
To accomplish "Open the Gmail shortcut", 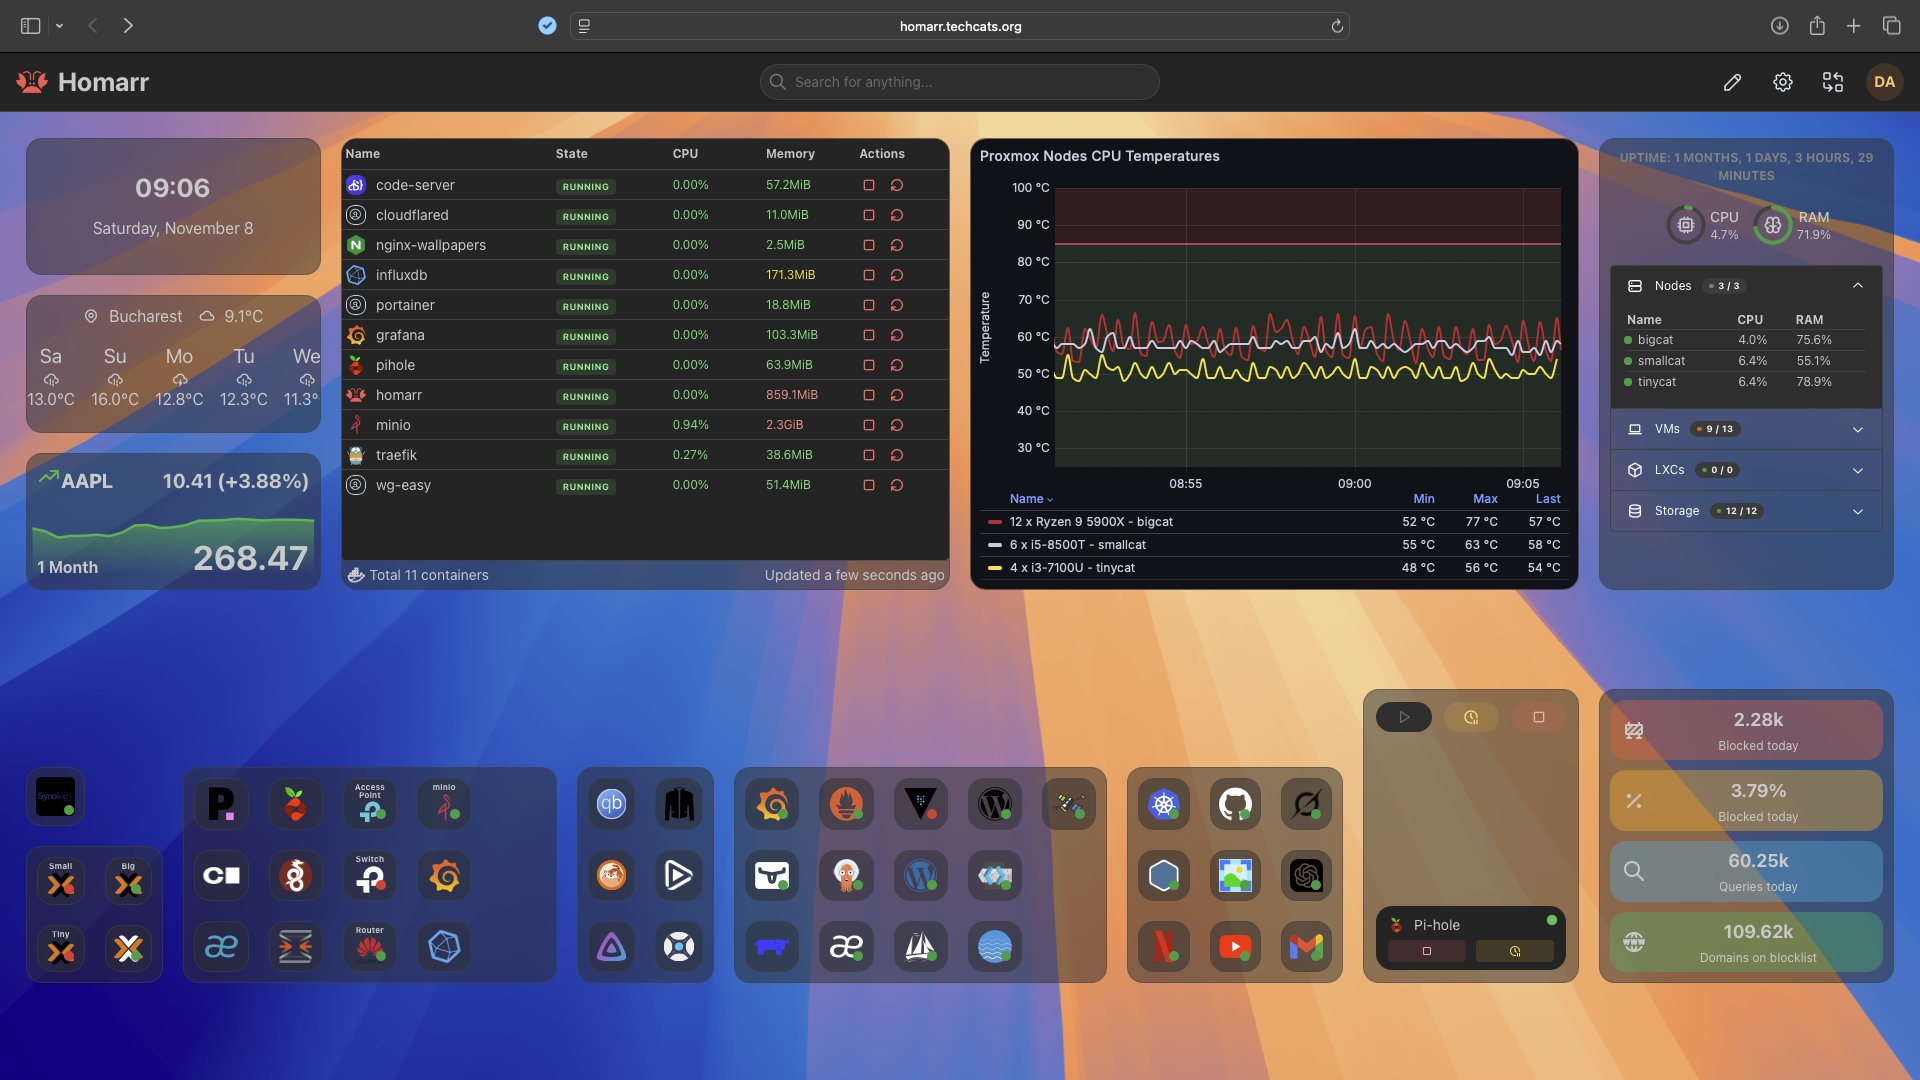I will tap(1306, 947).
